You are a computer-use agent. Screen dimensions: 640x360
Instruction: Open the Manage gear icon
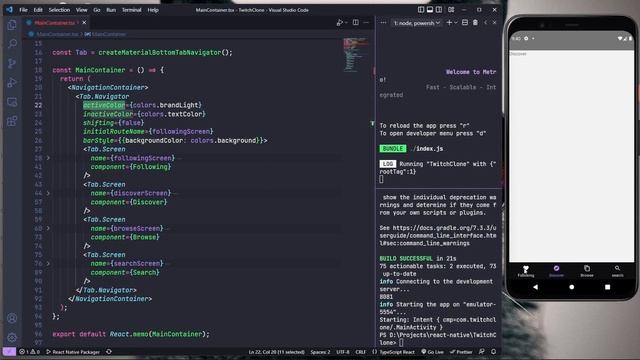coord(12,338)
